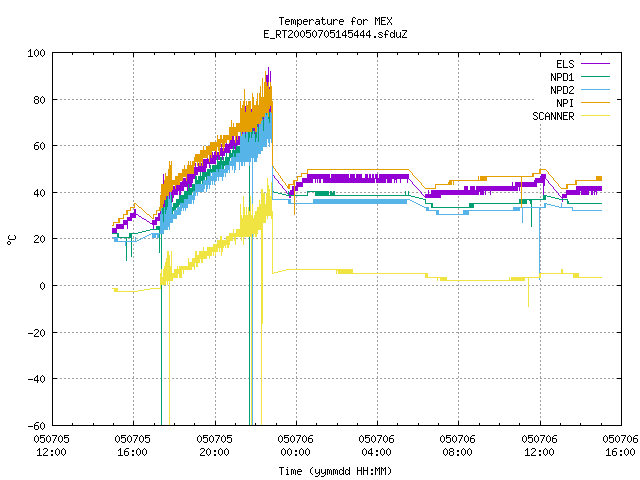Click the y-axis value 20
This screenshot has height=480, width=640.
(39, 239)
